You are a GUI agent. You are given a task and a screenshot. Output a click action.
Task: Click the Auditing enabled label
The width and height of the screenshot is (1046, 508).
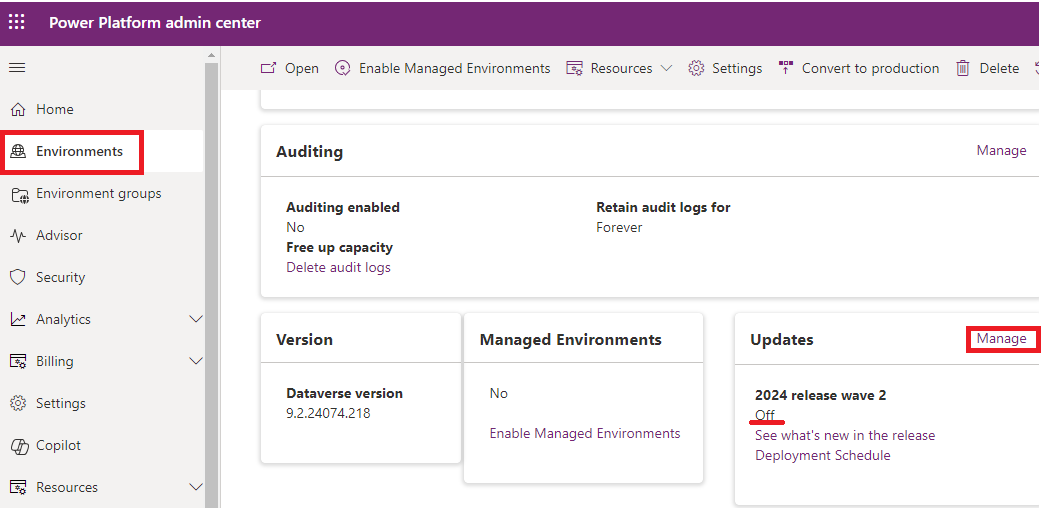(x=343, y=207)
